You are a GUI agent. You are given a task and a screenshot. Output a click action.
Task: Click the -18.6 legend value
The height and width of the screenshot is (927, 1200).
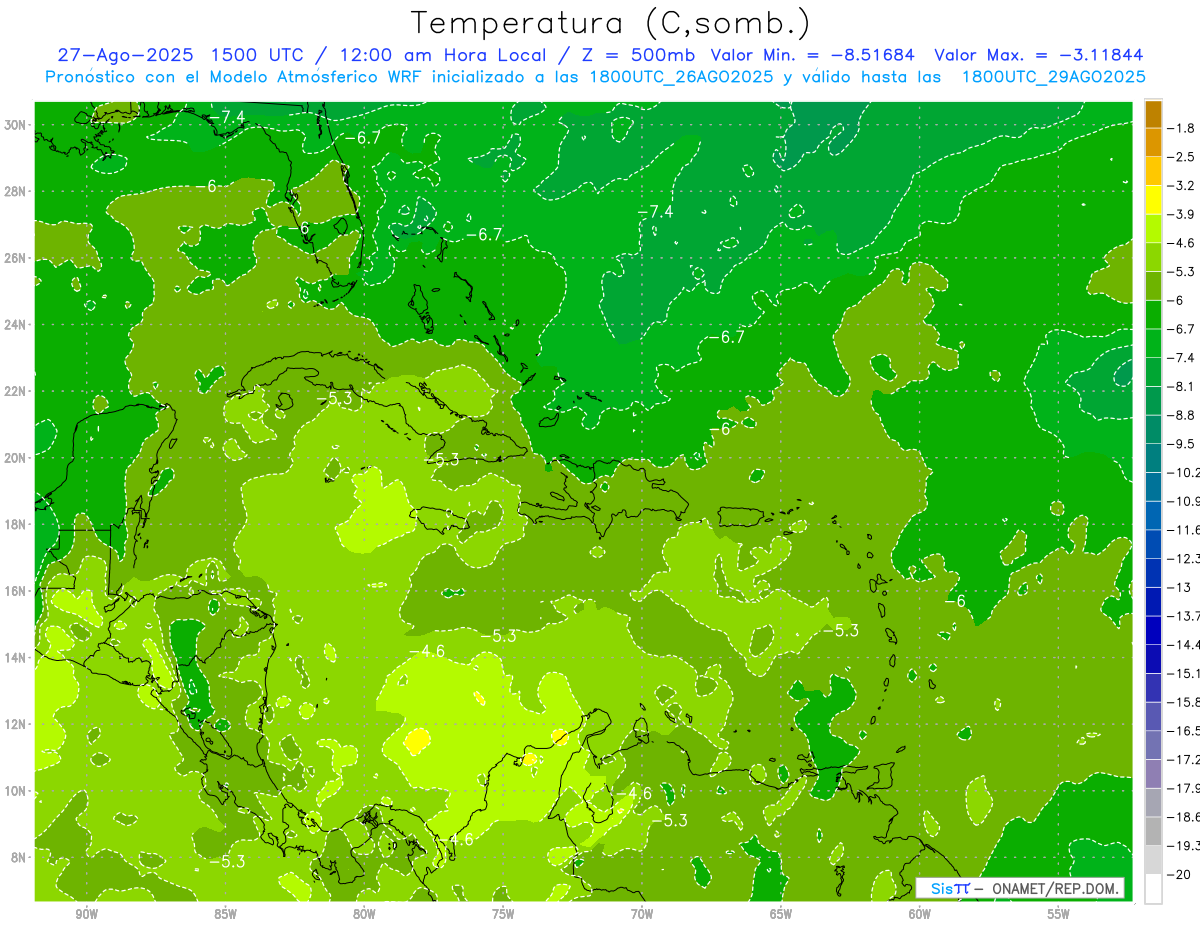click(x=1183, y=817)
